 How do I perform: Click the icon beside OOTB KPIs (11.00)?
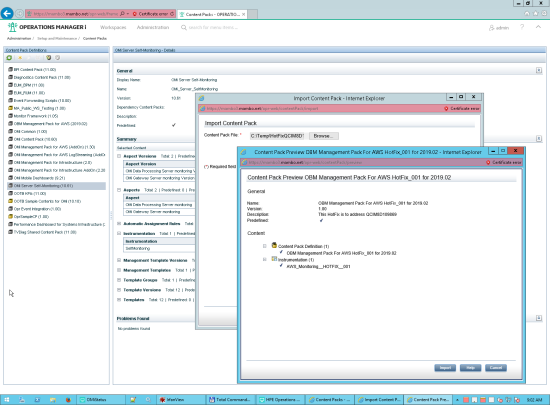[x=11, y=193]
